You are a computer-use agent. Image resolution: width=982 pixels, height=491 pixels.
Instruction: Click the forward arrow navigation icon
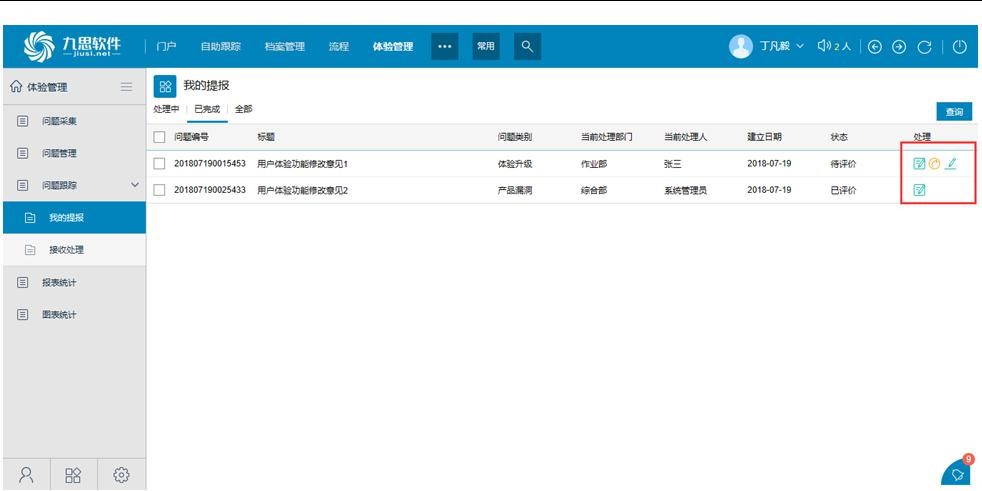click(899, 46)
